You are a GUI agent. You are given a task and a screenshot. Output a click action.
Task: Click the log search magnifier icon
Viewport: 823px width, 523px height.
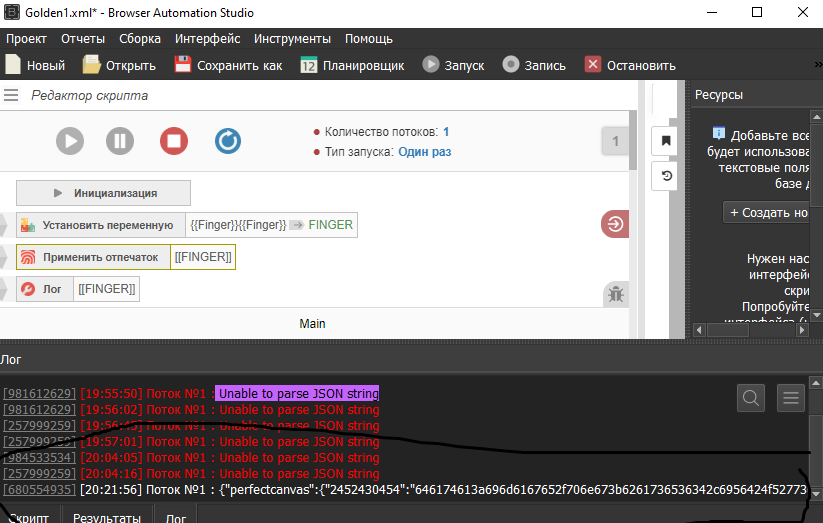point(751,398)
